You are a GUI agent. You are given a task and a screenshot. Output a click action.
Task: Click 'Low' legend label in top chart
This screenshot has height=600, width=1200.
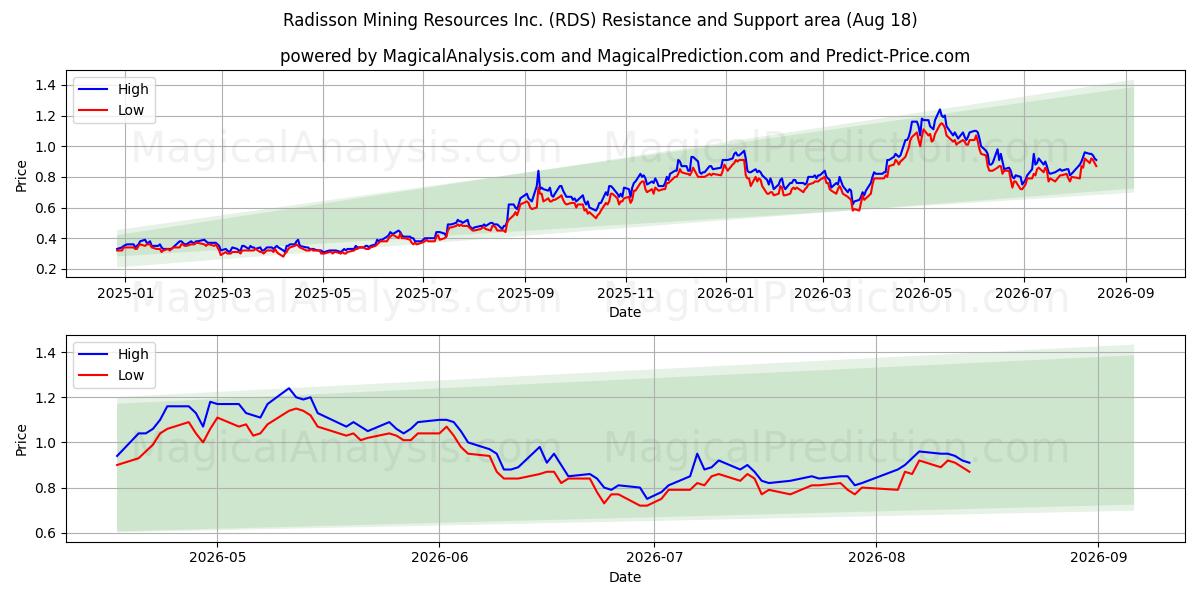(x=131, y=110)
